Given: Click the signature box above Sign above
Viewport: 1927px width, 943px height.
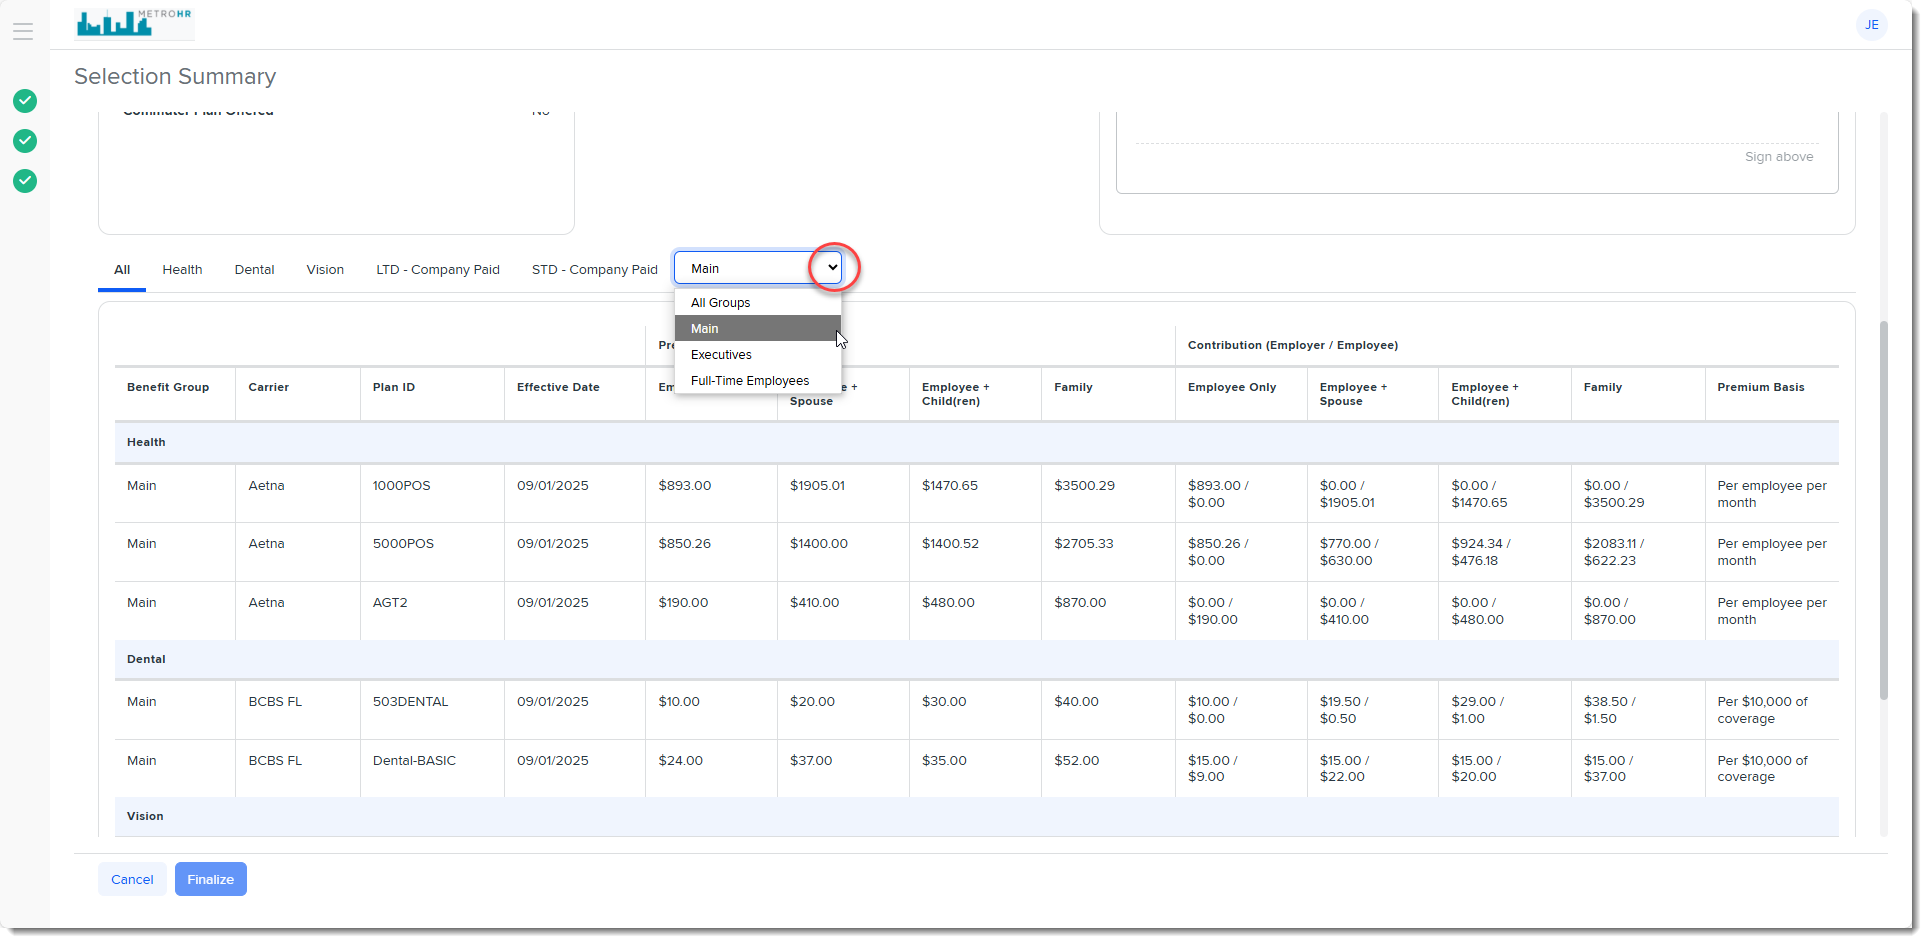Looking at the screenshot, I should tap(1476, 128).
